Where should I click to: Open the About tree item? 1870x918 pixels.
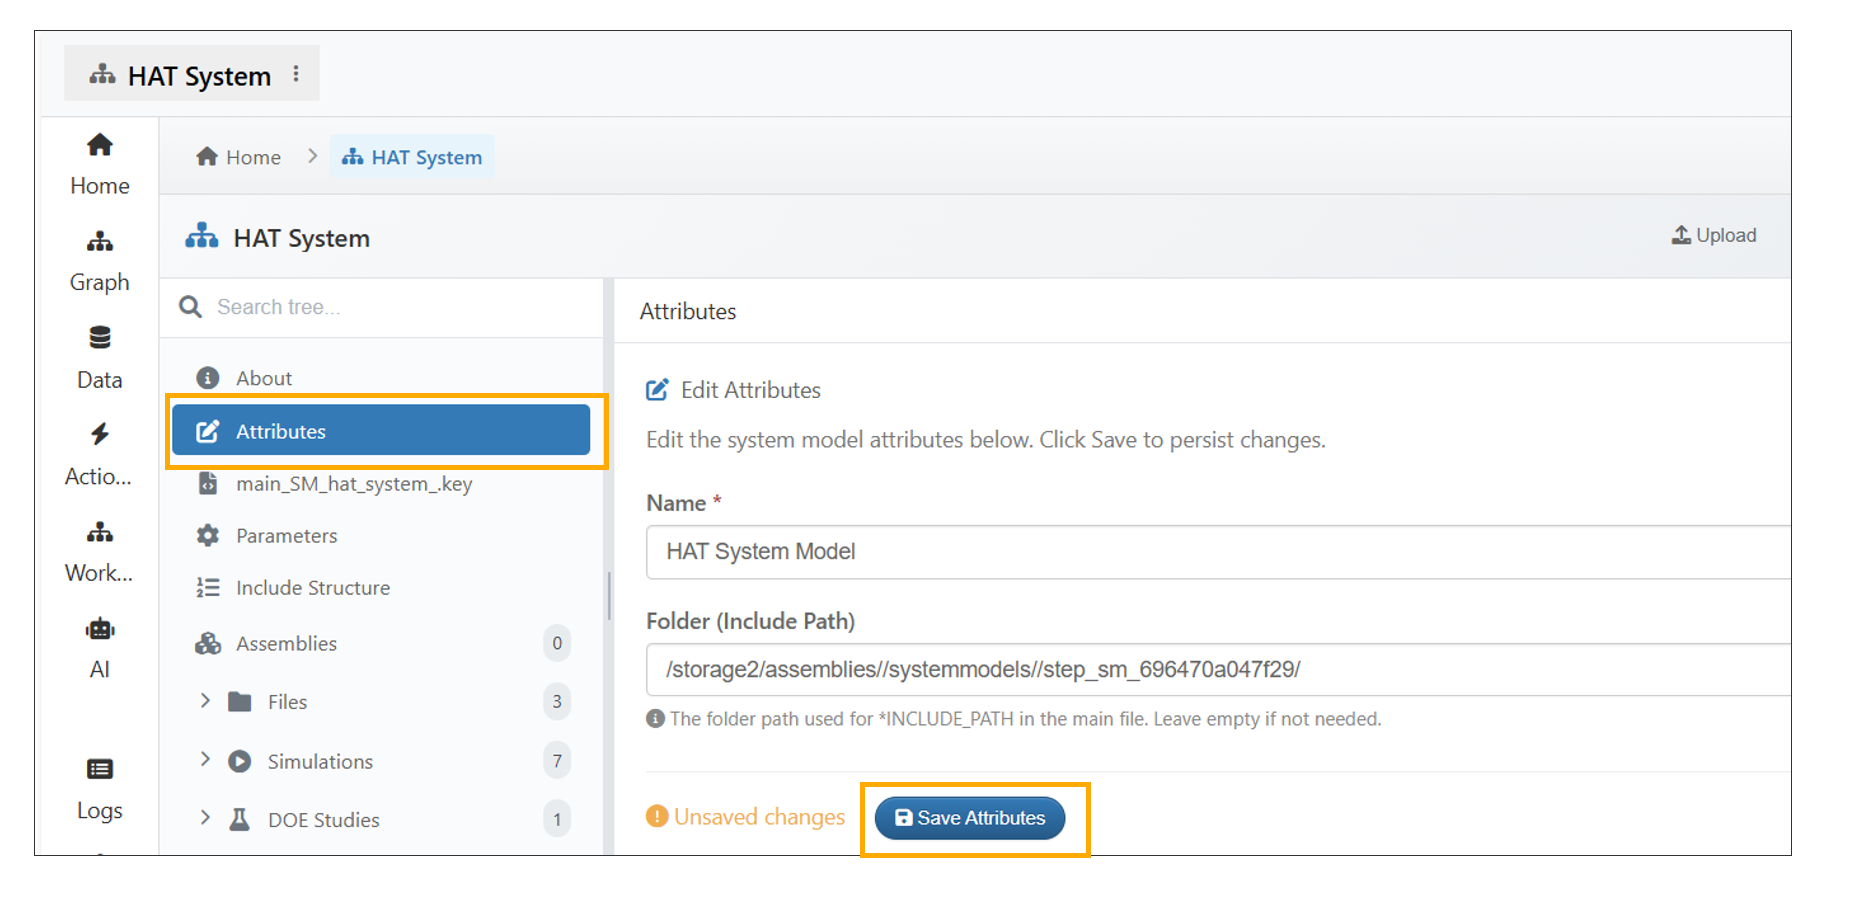pyautogui.click(x=264, y=378)
